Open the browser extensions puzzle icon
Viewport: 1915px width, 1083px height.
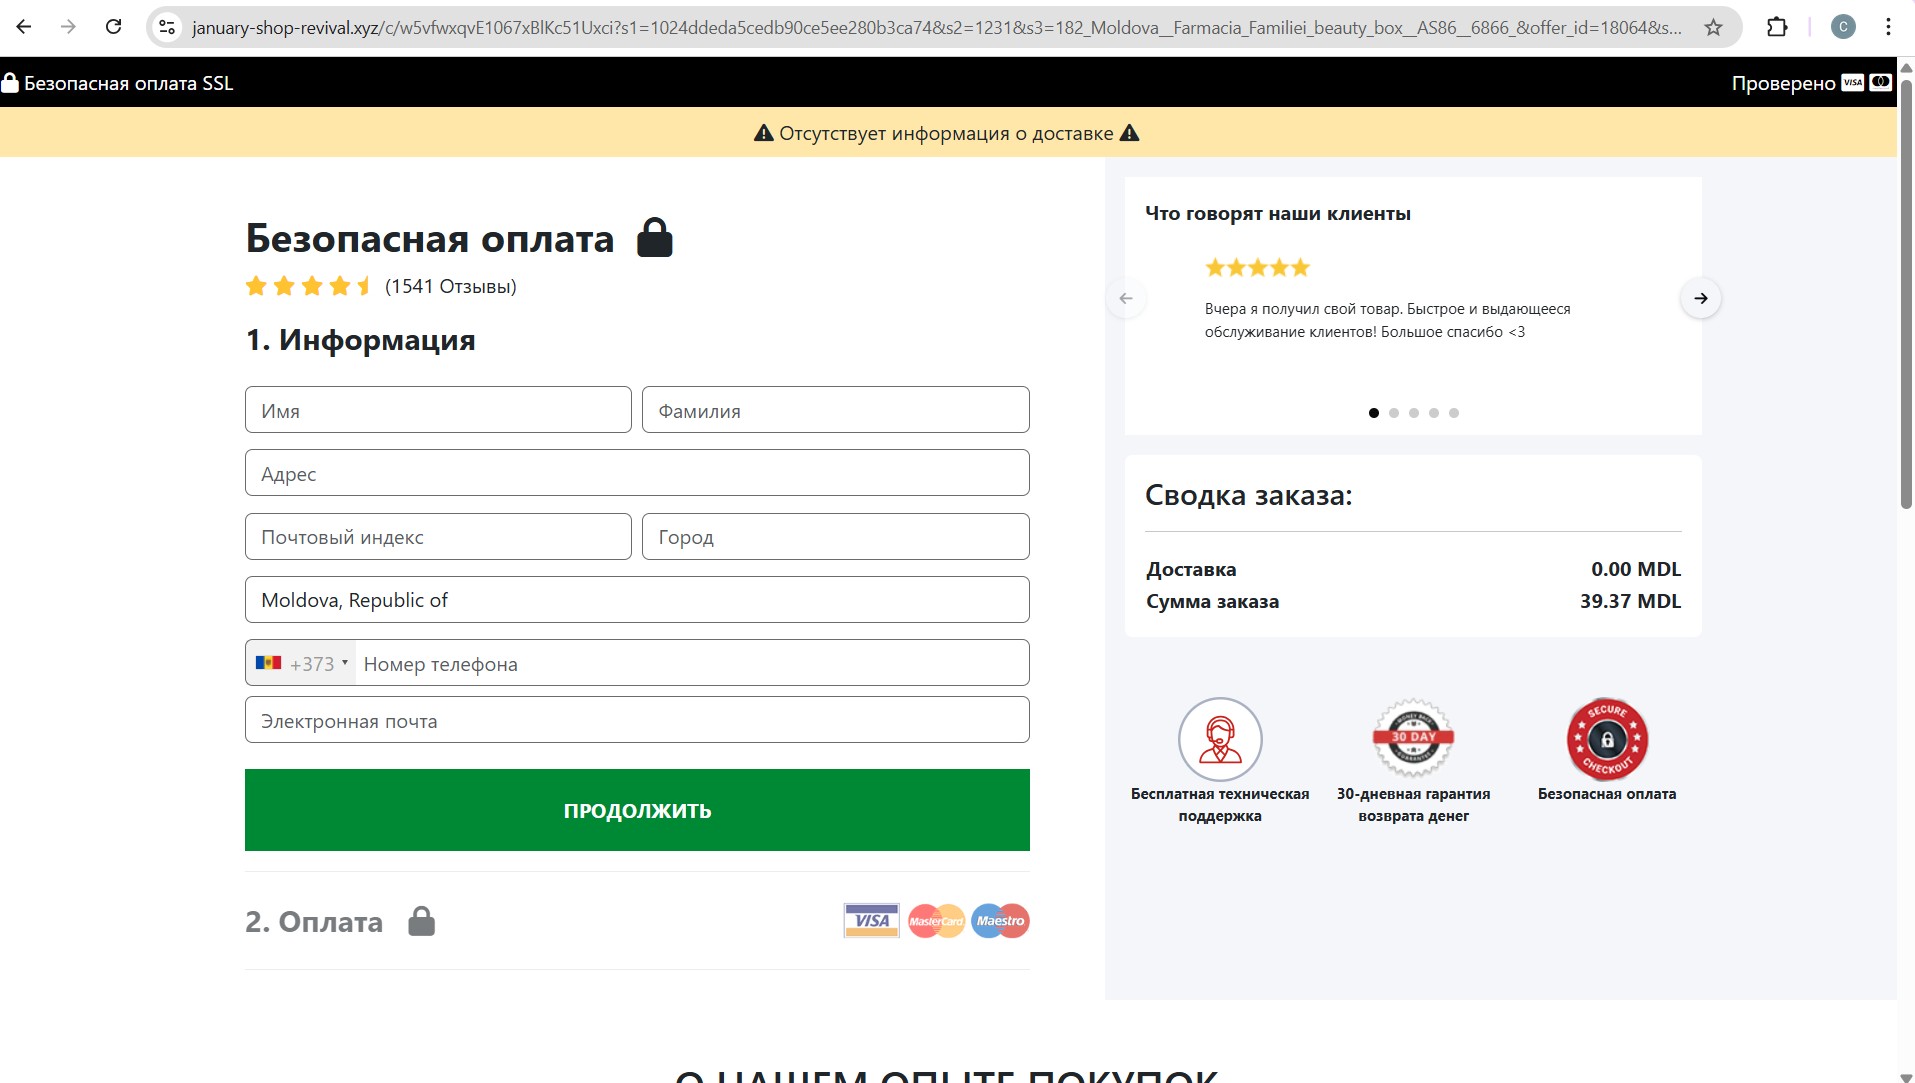point(1777,27)
